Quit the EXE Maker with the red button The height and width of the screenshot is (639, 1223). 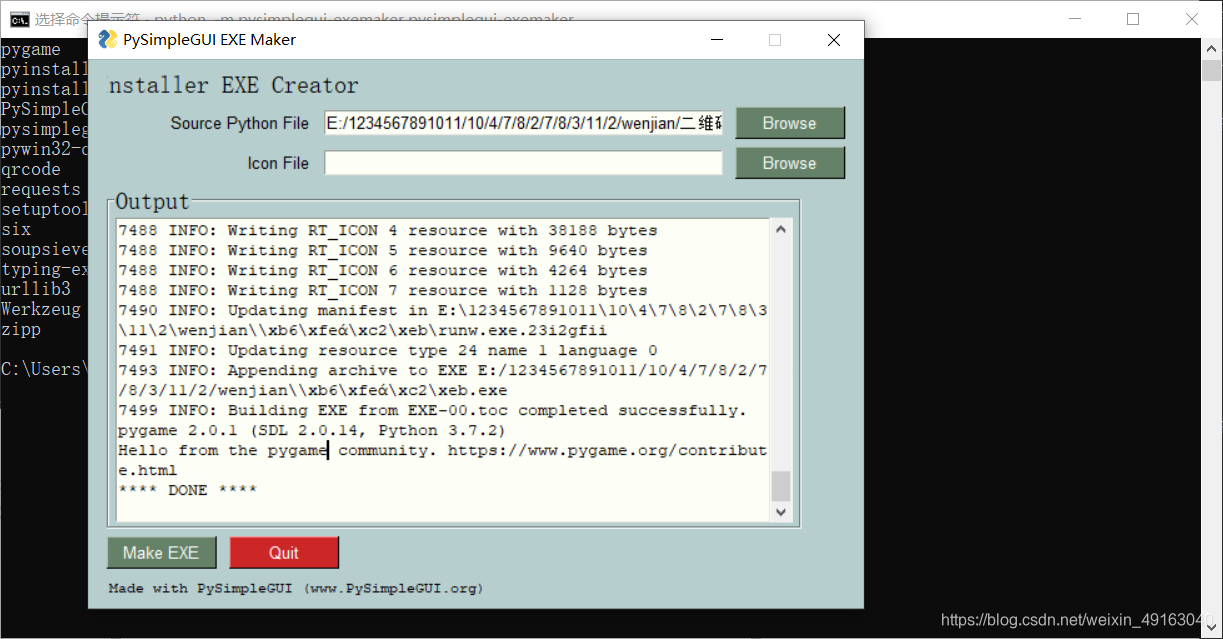284,552
